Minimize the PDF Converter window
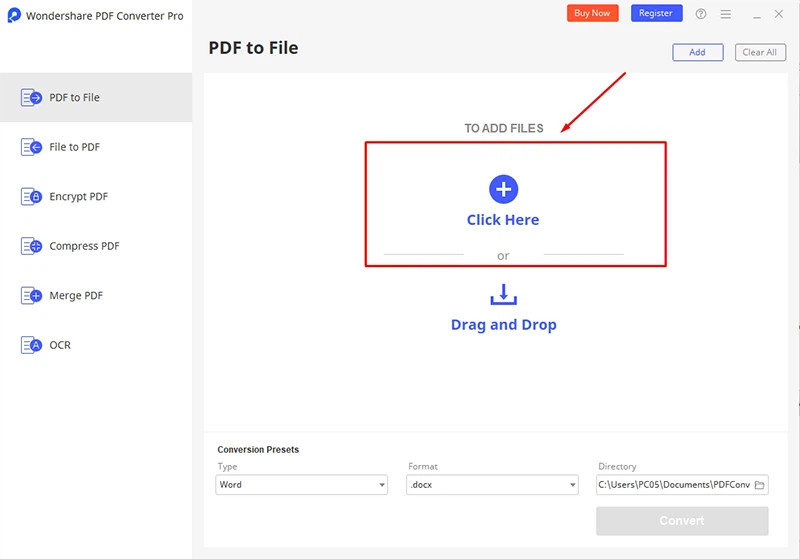This screenshot has height=559, width=800. 757,15
